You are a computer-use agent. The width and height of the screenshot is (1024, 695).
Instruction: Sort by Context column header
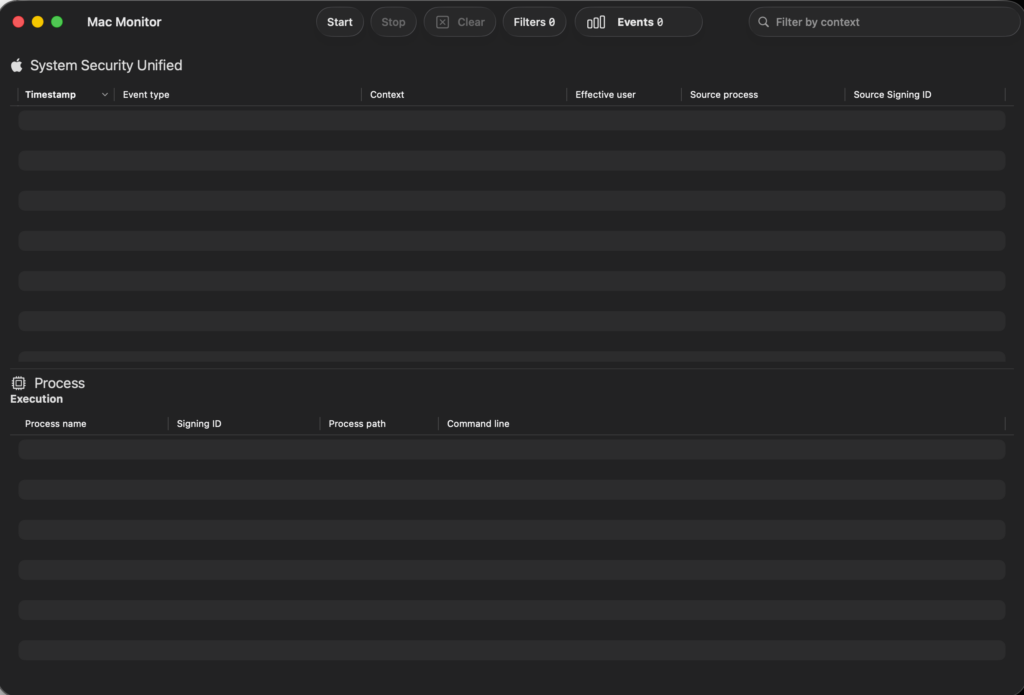pos(387,95)
